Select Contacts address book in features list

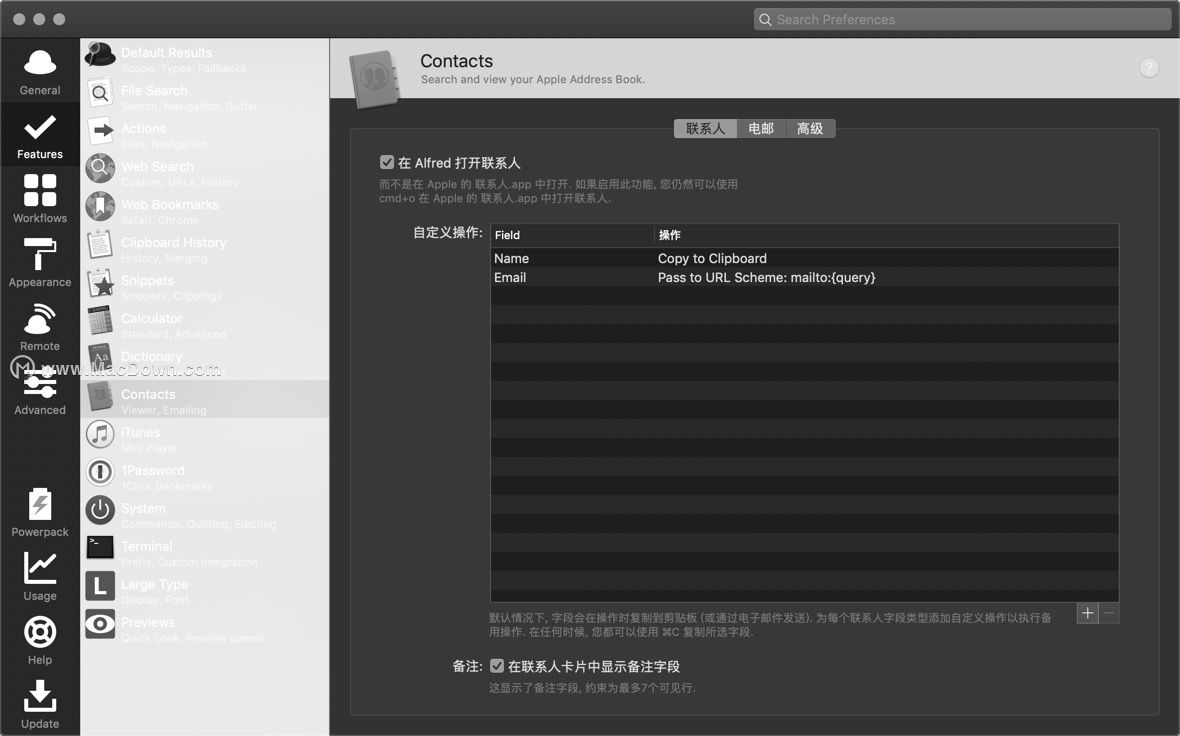pos(205,399)
